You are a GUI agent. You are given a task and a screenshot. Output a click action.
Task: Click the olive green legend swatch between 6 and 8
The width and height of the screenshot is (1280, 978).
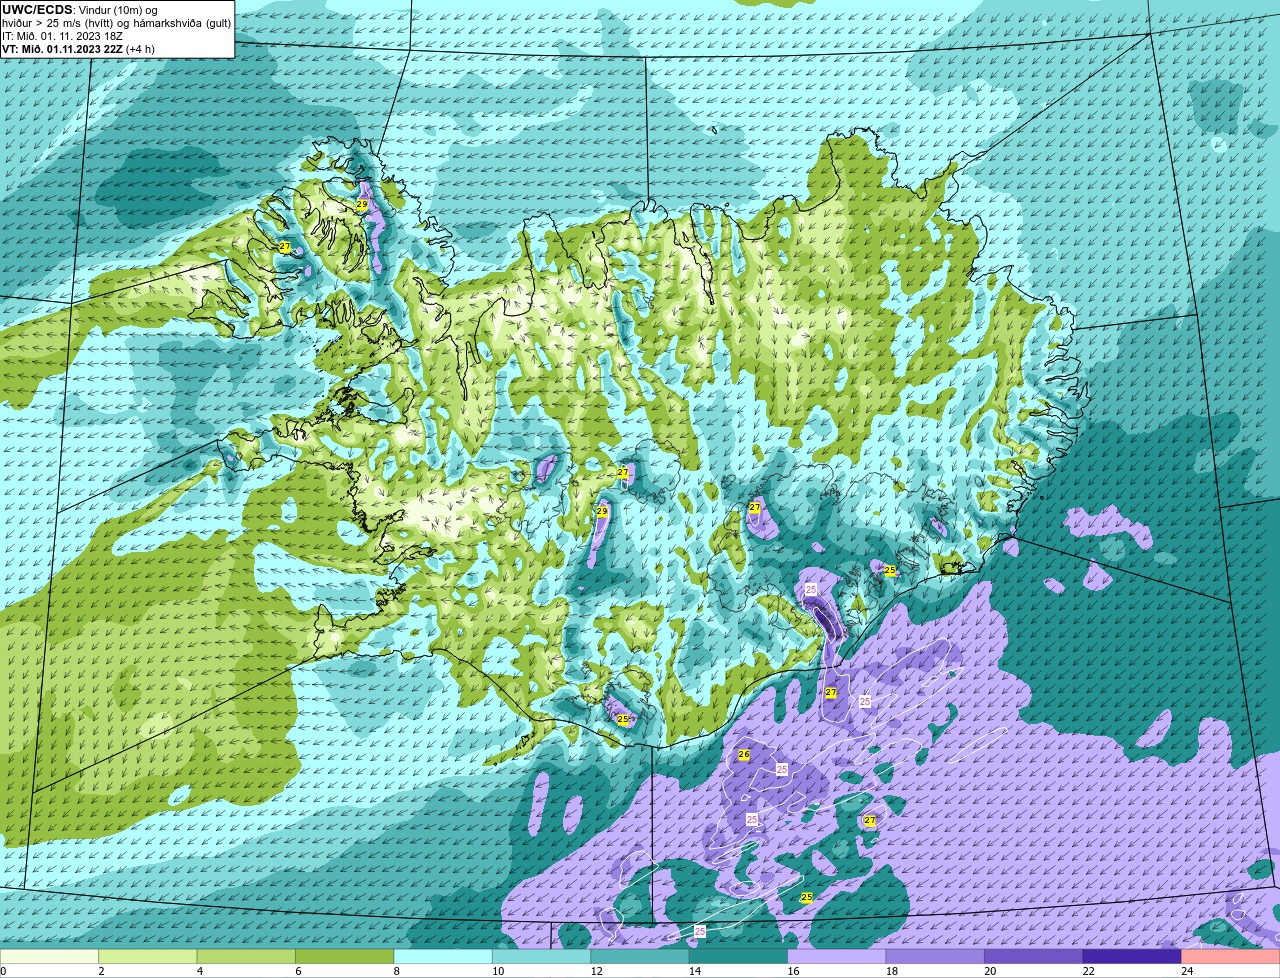tap(345, 957)
